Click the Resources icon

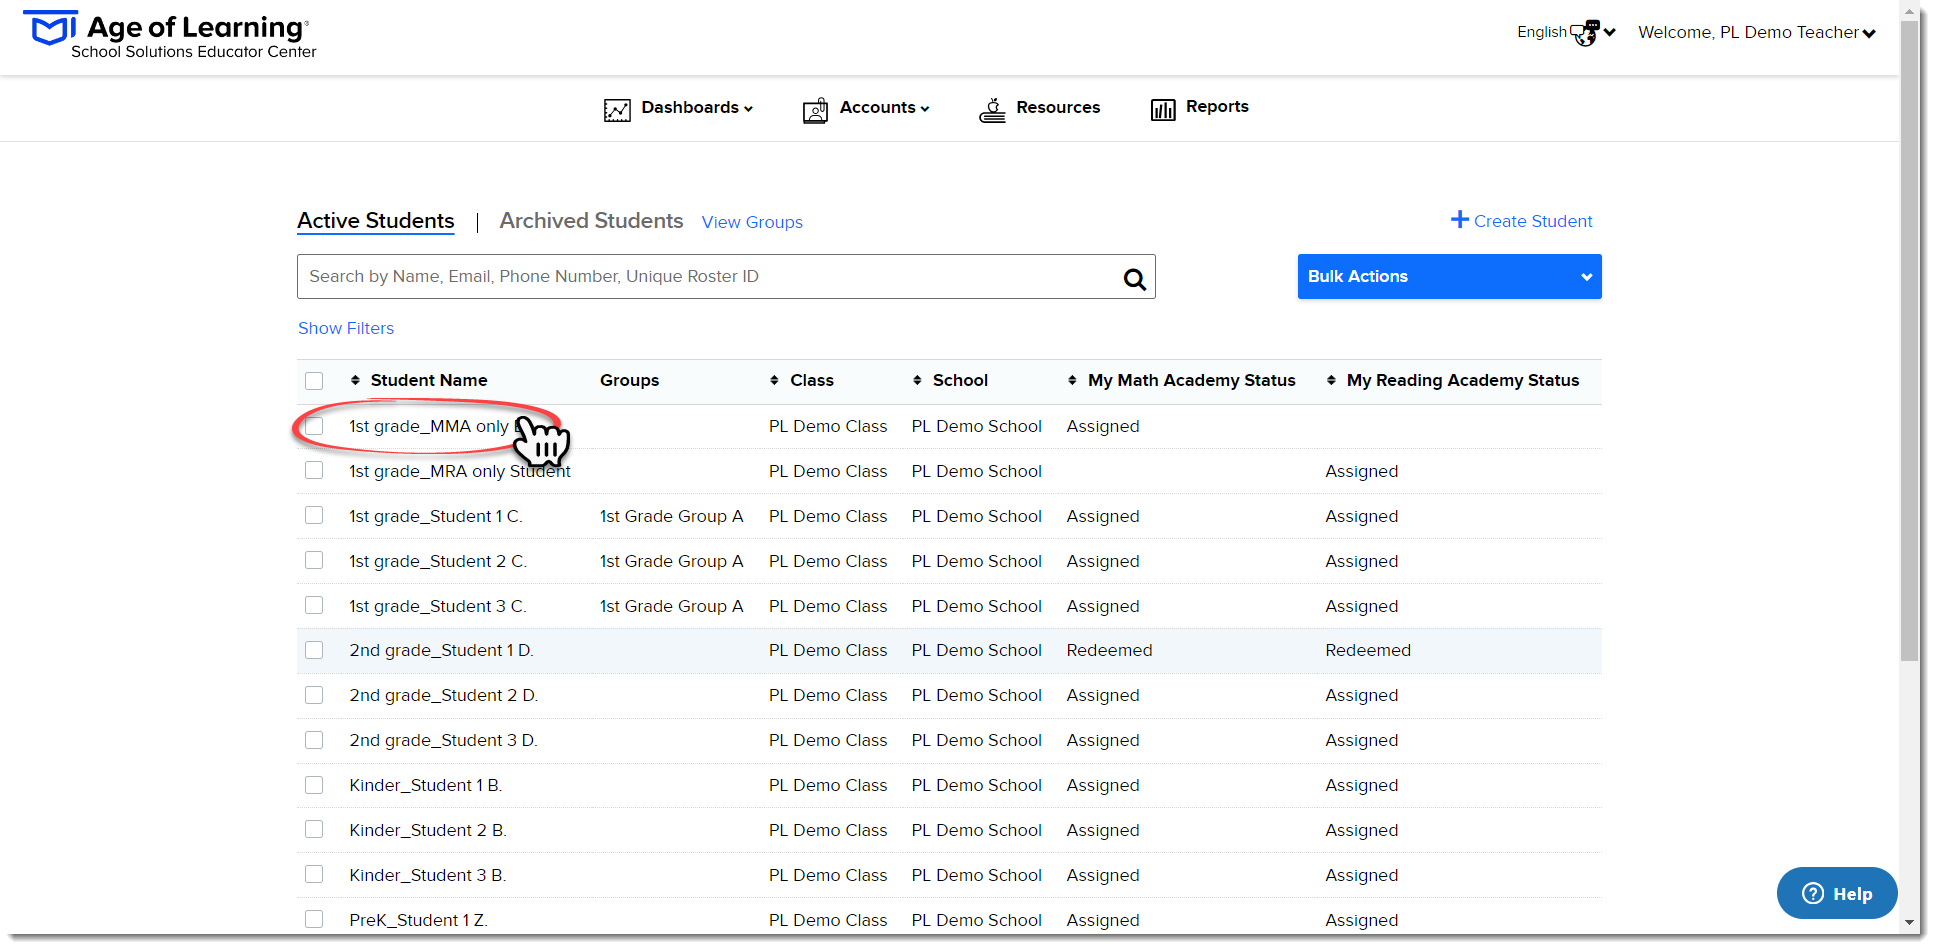coord(992,110)
